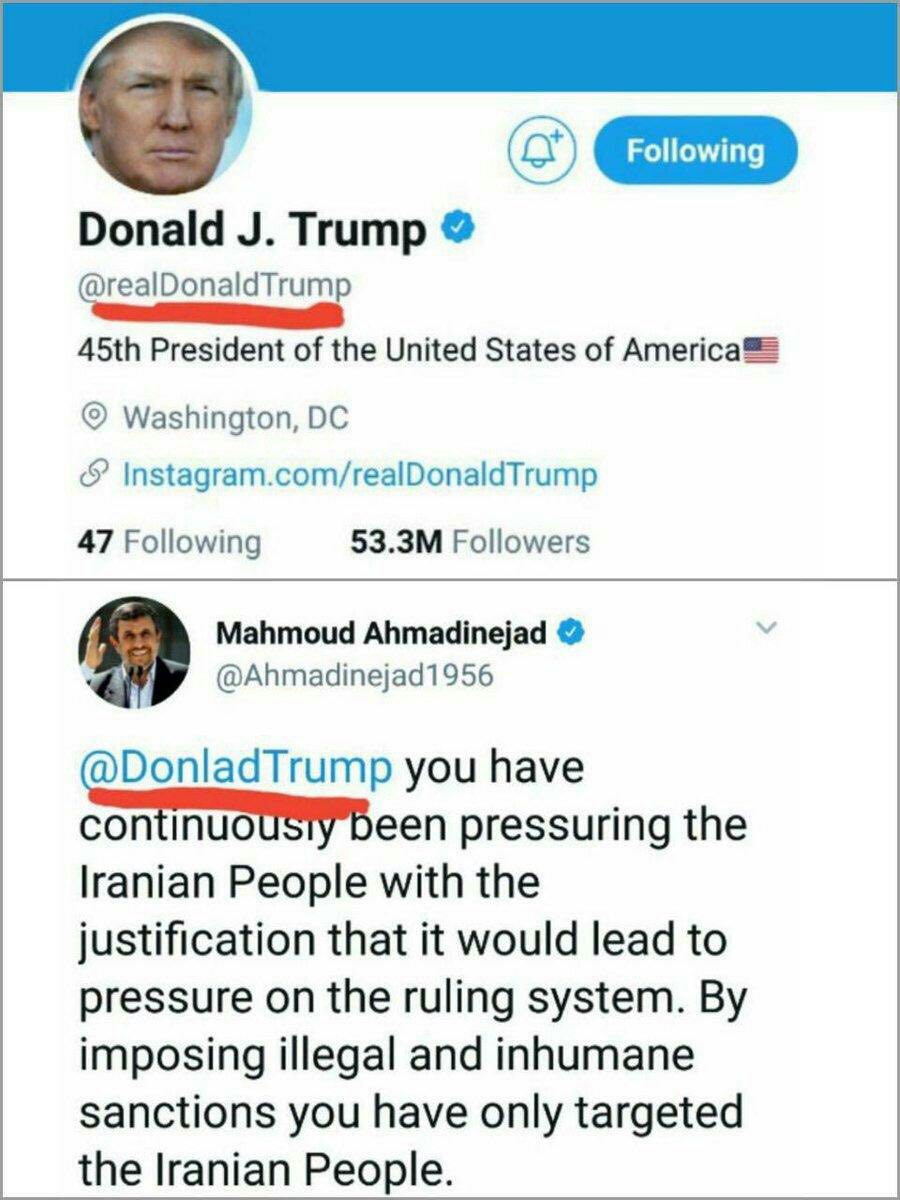Toggle the Following button
The height and width of the screenshot is (1200, 900).
696,151
